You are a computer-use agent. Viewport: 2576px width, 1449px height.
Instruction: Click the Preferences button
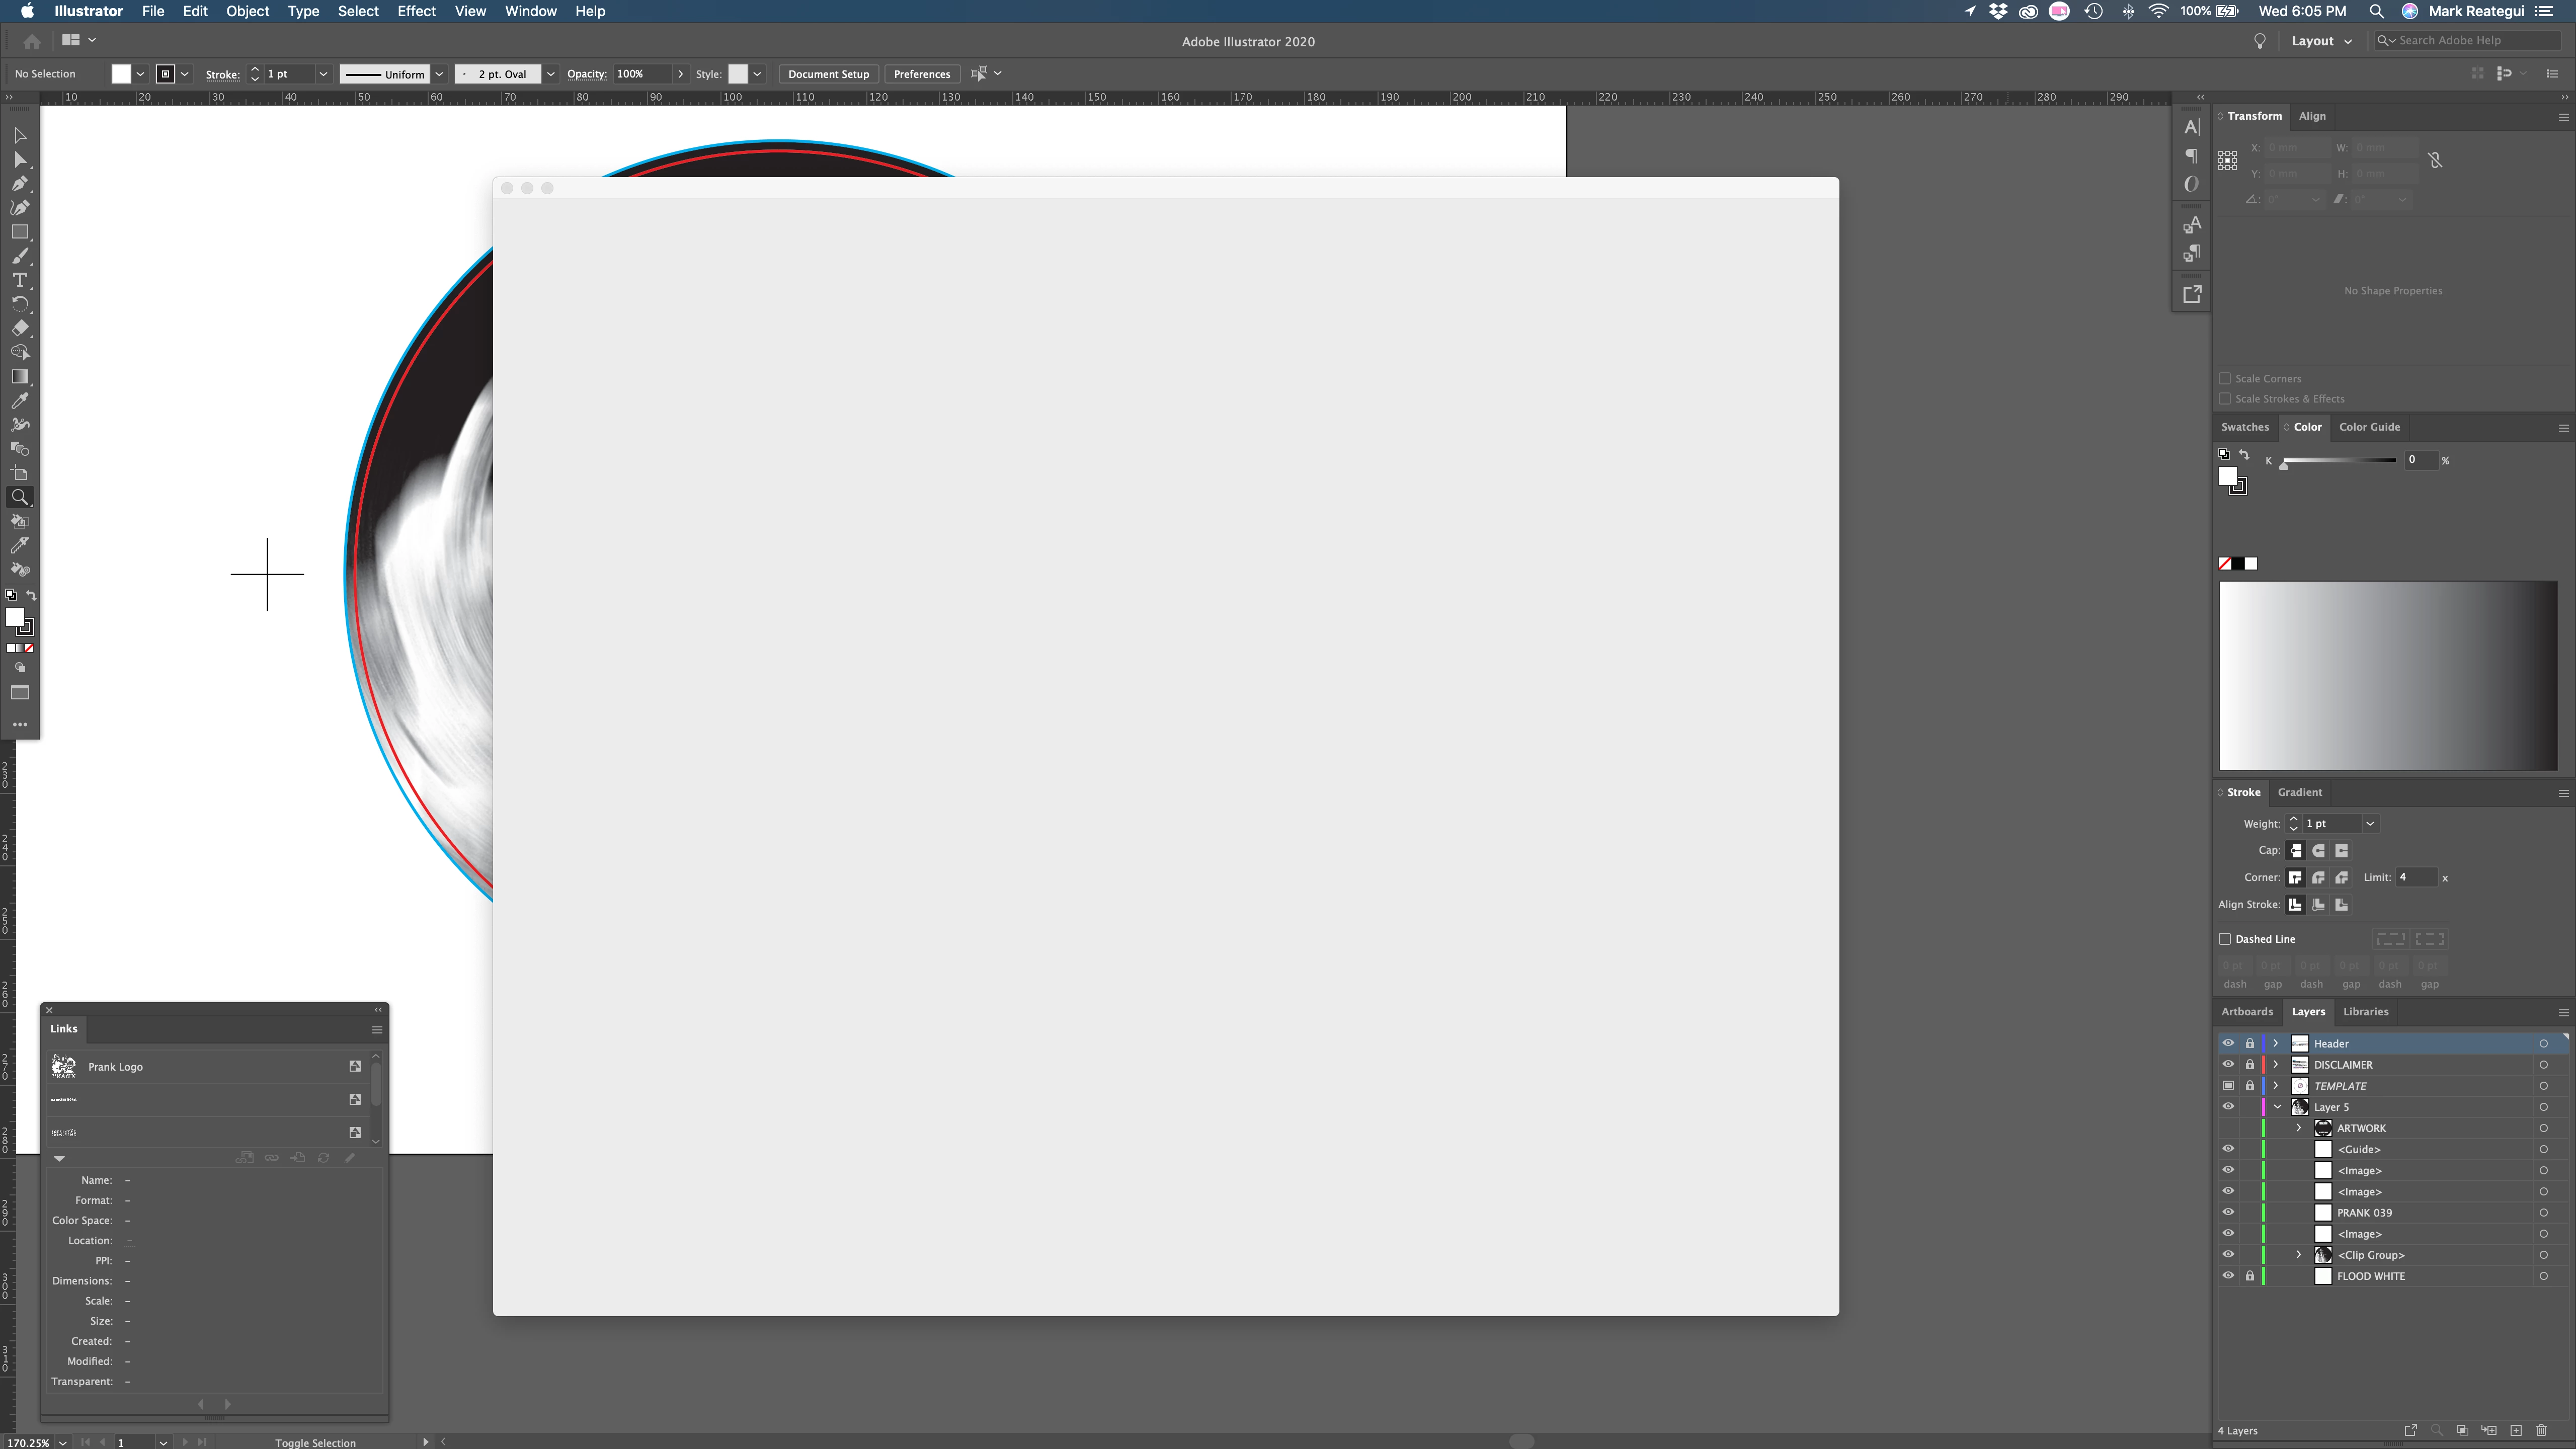921,74
